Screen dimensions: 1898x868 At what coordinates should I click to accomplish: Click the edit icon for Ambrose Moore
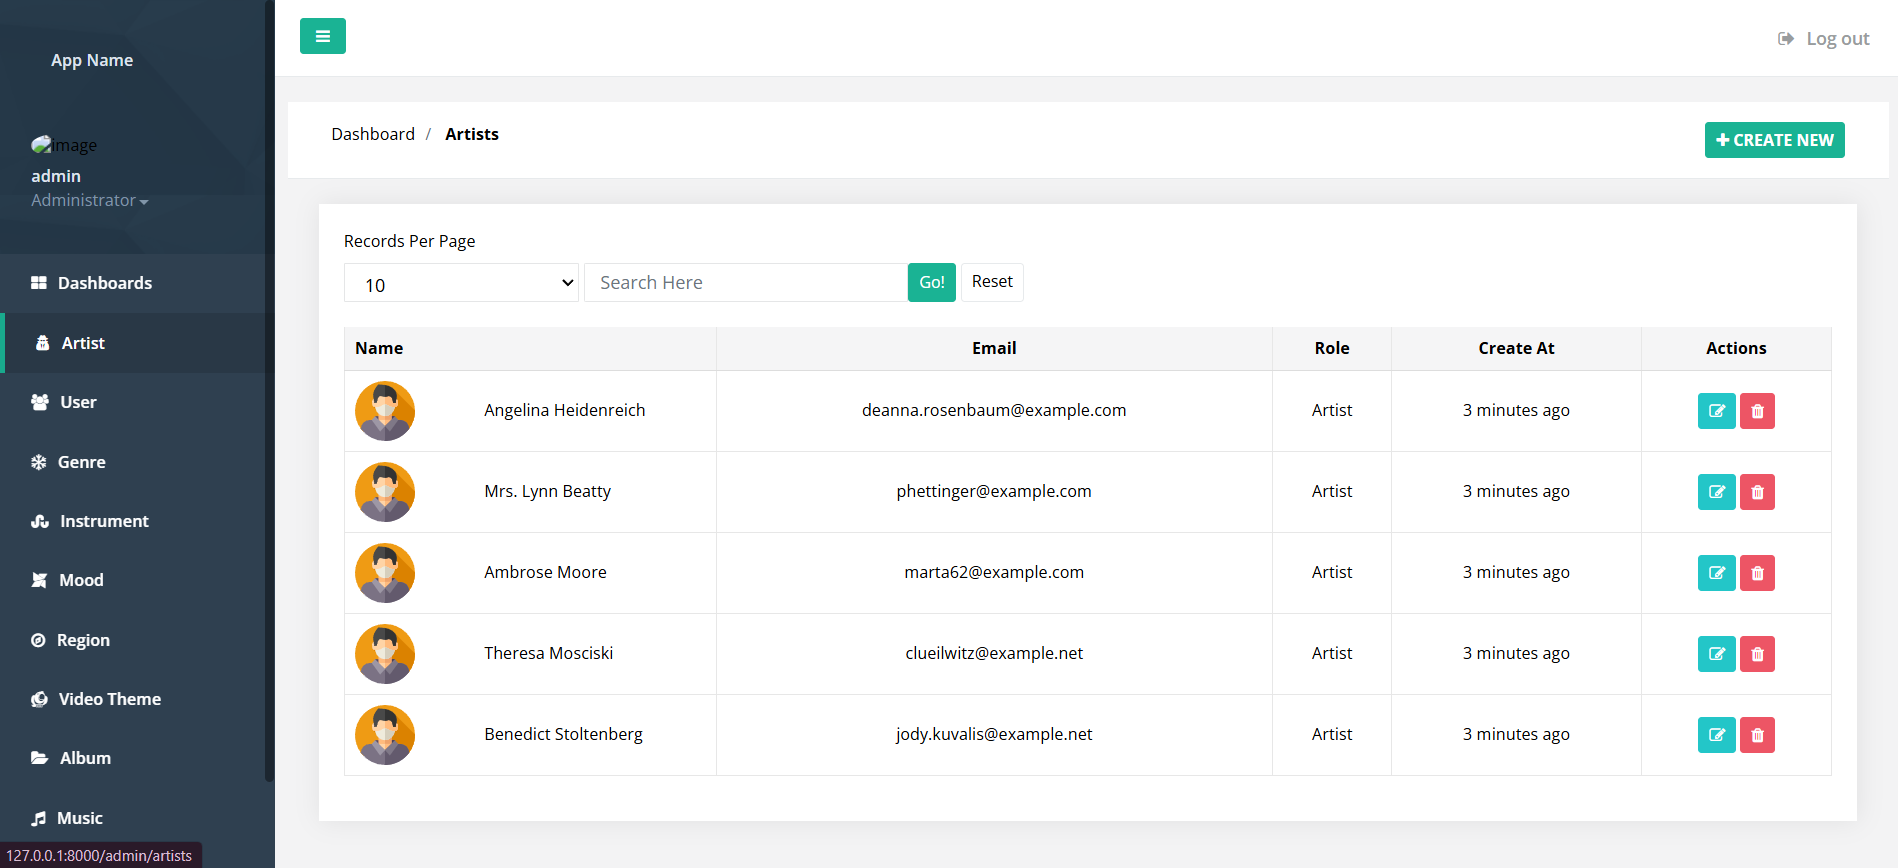pos(1716,573)
